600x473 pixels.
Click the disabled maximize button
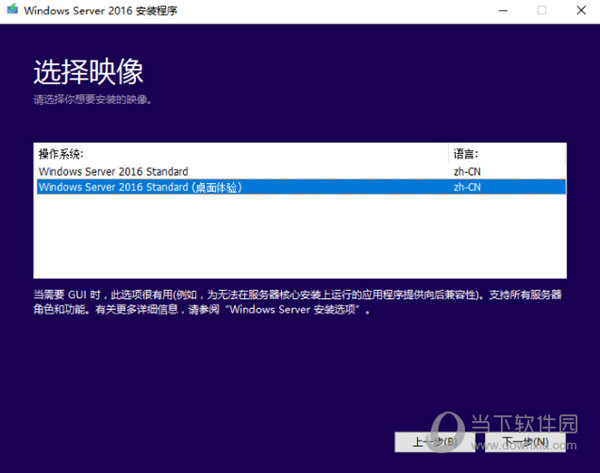coord(542,11)
